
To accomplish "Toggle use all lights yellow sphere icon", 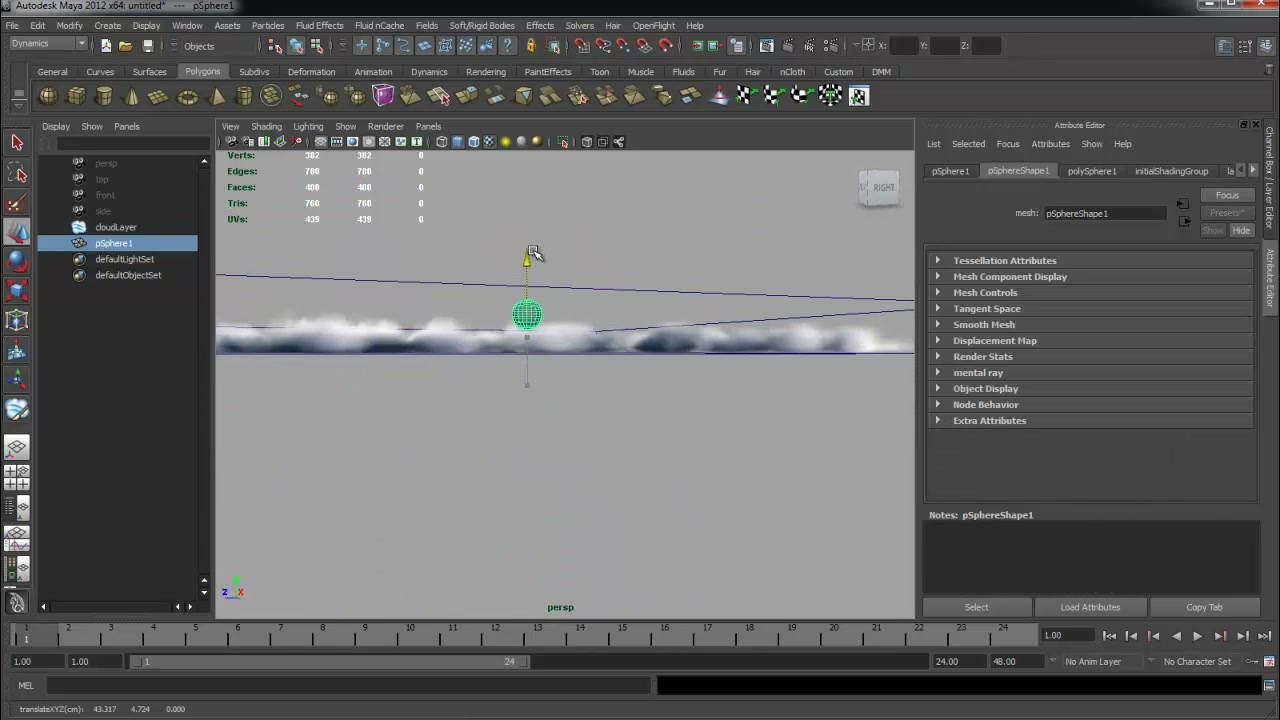I will (x=505, y=142).
